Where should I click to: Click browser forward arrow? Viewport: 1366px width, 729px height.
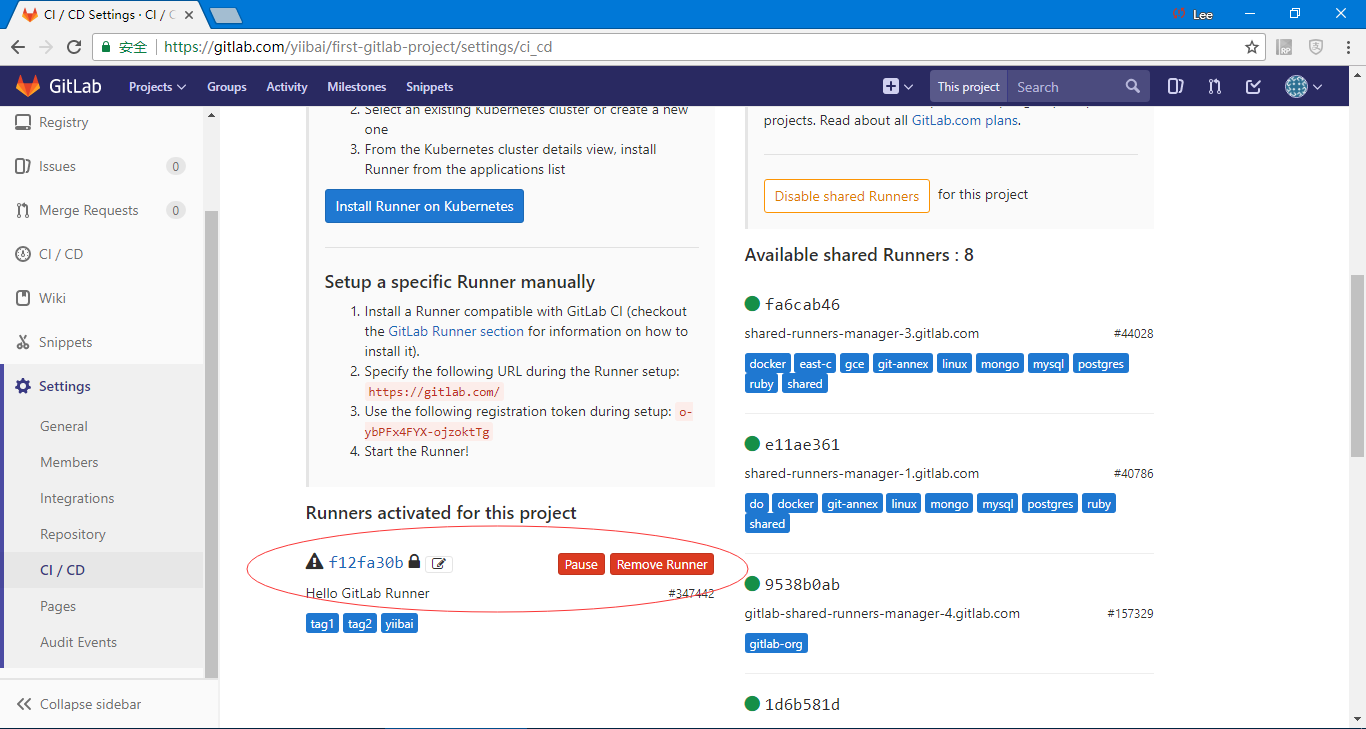pyautogui.click(x=46, y=47)
